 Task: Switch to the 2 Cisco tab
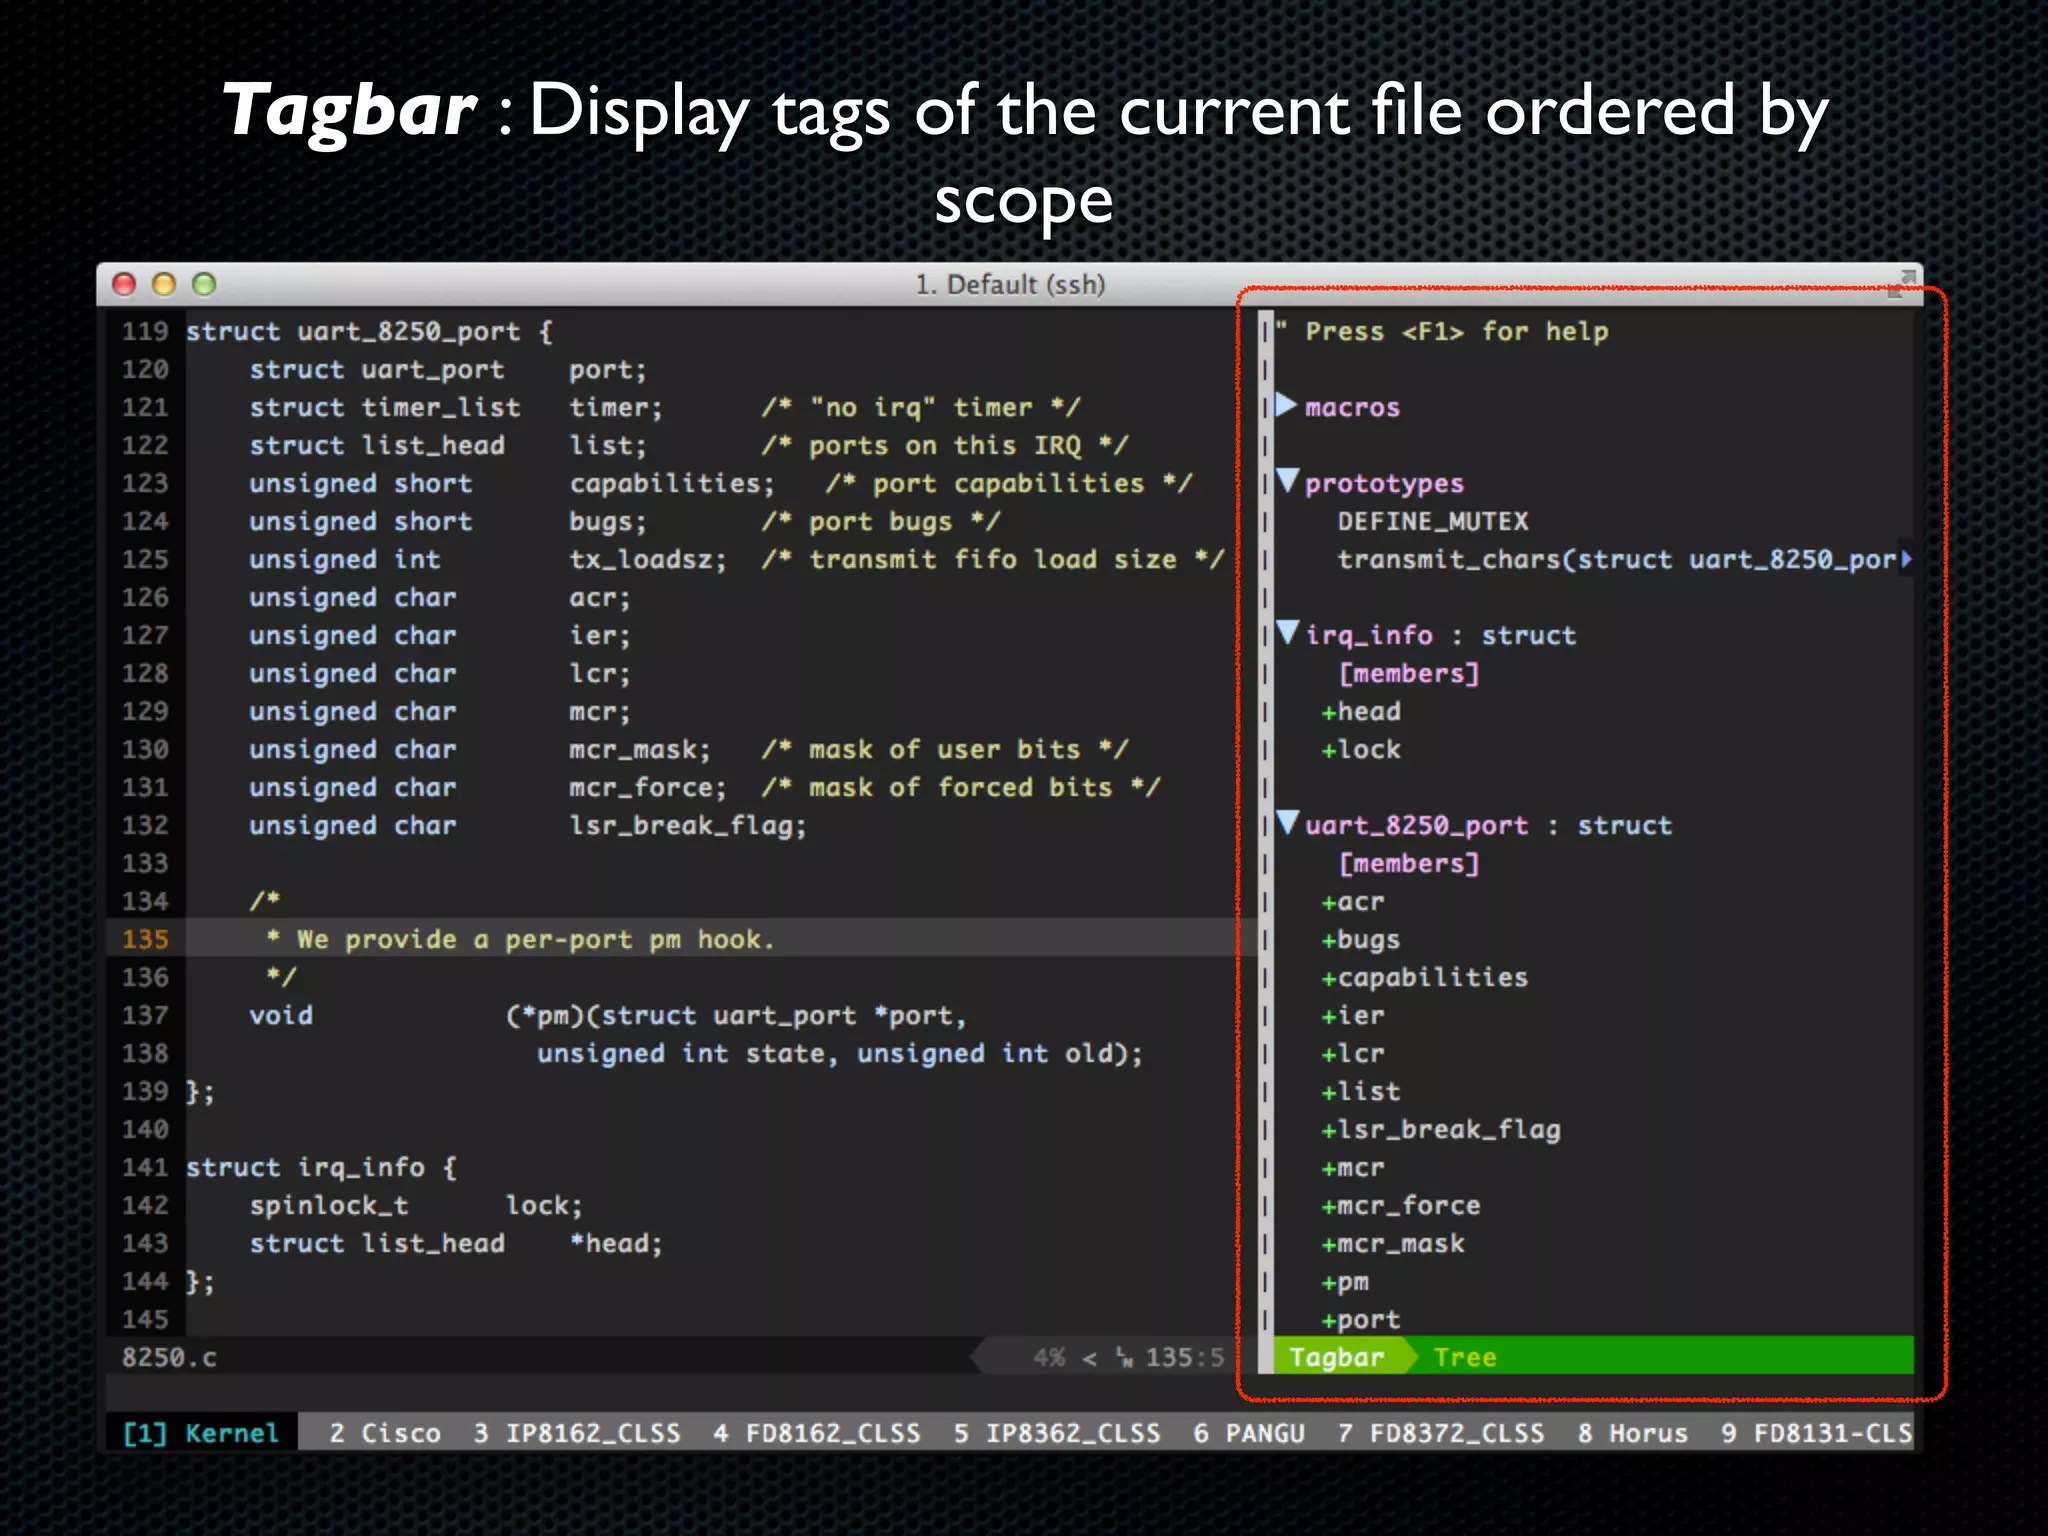pyautogui.click(x=385, y=1433)
